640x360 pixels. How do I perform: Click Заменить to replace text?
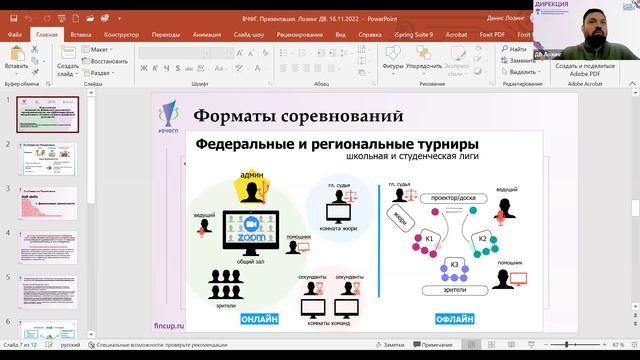(518, 60)
